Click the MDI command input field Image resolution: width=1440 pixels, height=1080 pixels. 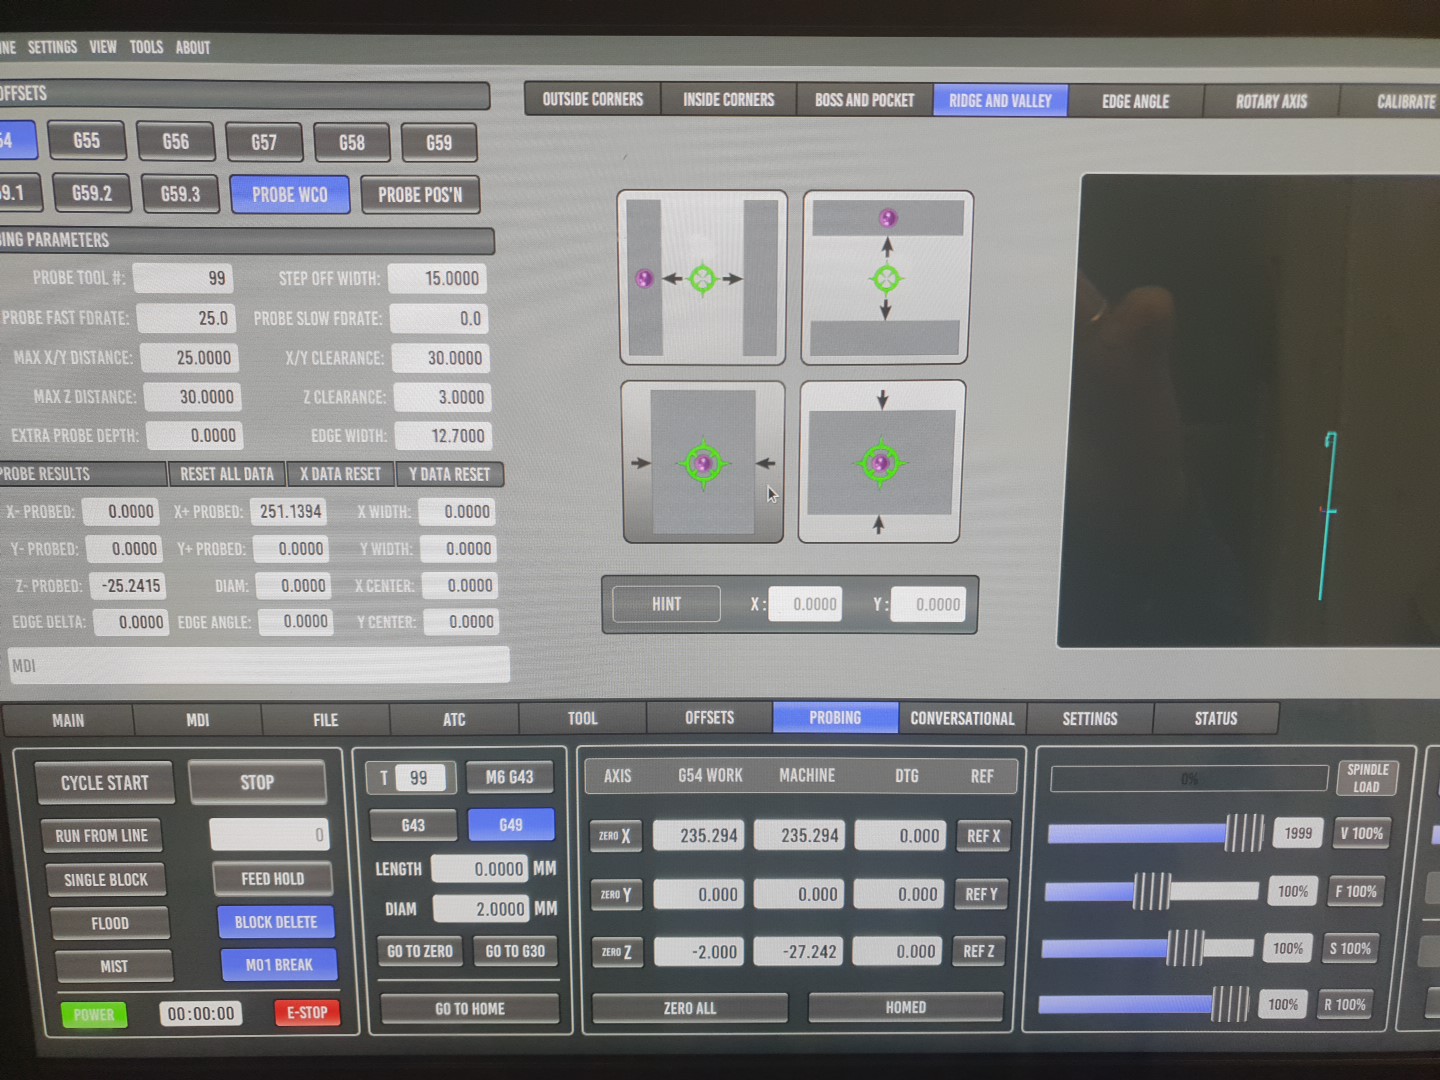259,665
